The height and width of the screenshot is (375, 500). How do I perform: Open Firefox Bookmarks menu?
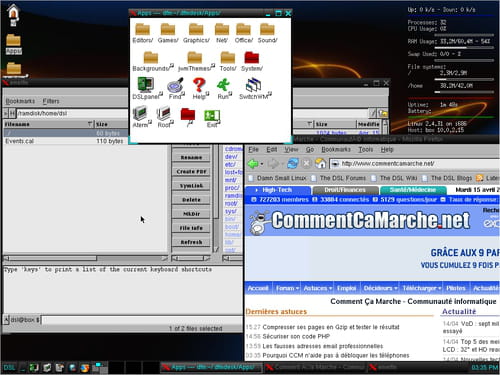(x=336, y=149)
